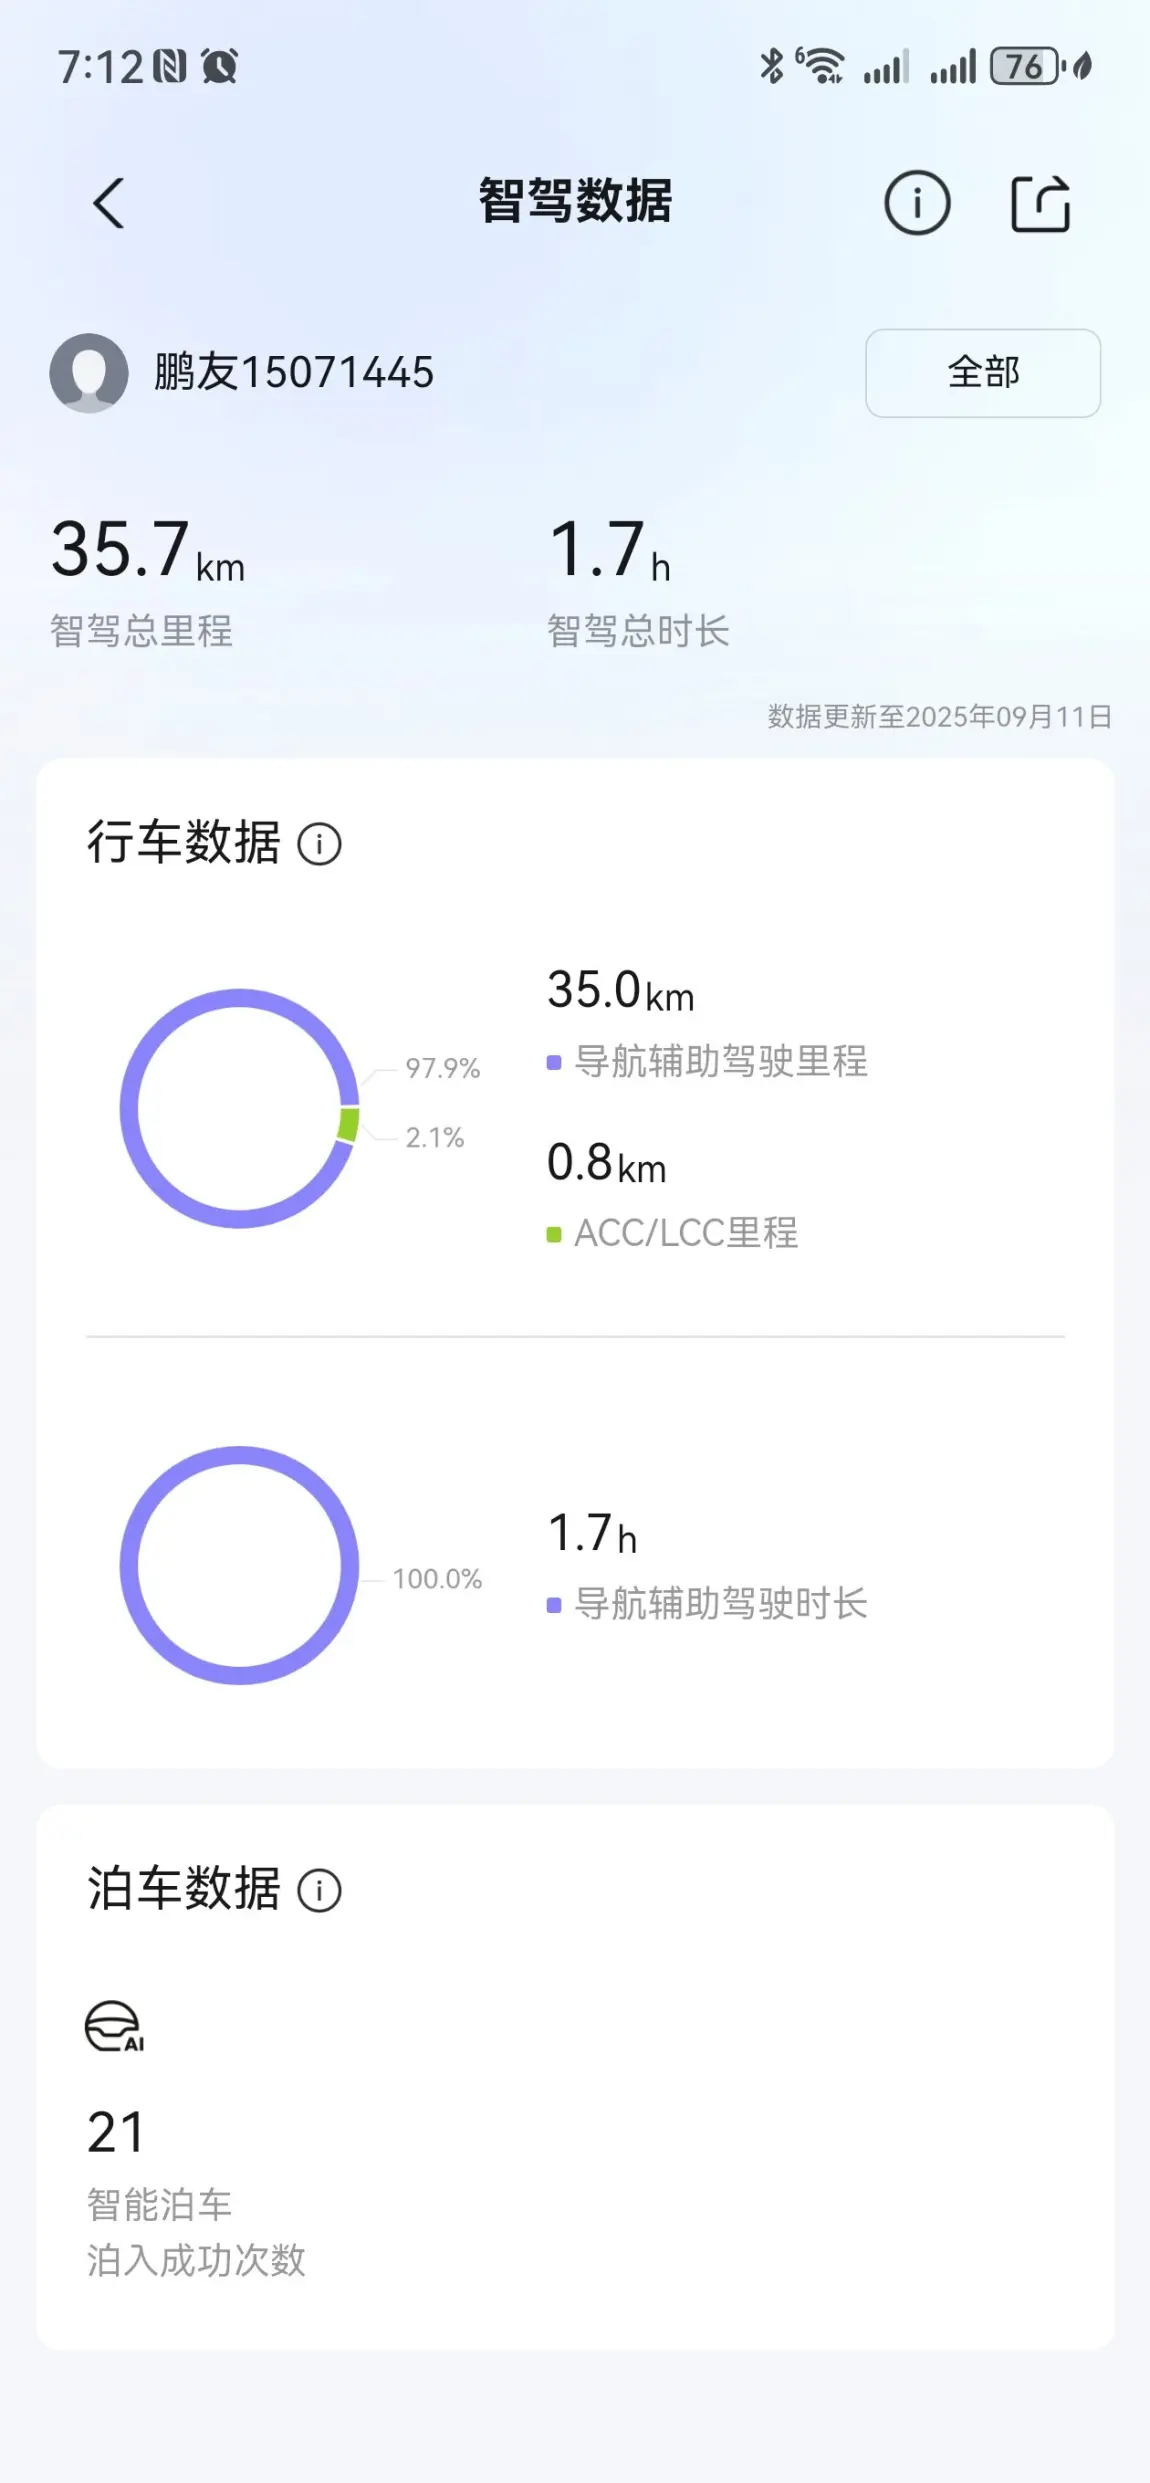Screen dimensions: 1150x2483
Task: Tap the AI smart parking icon
Action: coord(114,2027)
